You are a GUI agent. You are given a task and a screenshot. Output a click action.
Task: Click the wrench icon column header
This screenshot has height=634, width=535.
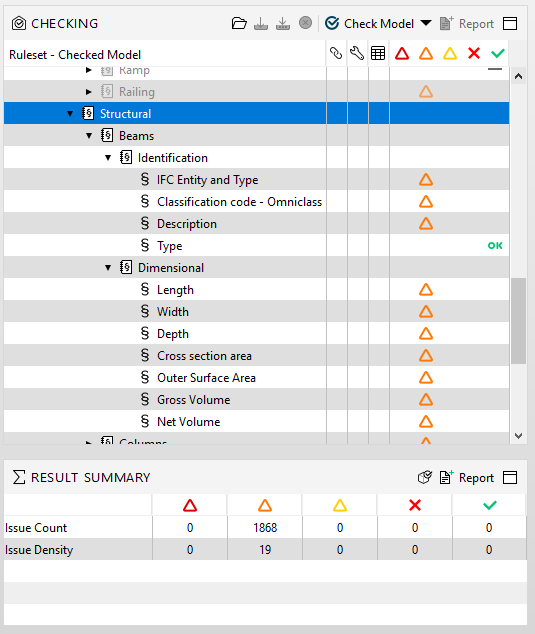coord(357,53)
